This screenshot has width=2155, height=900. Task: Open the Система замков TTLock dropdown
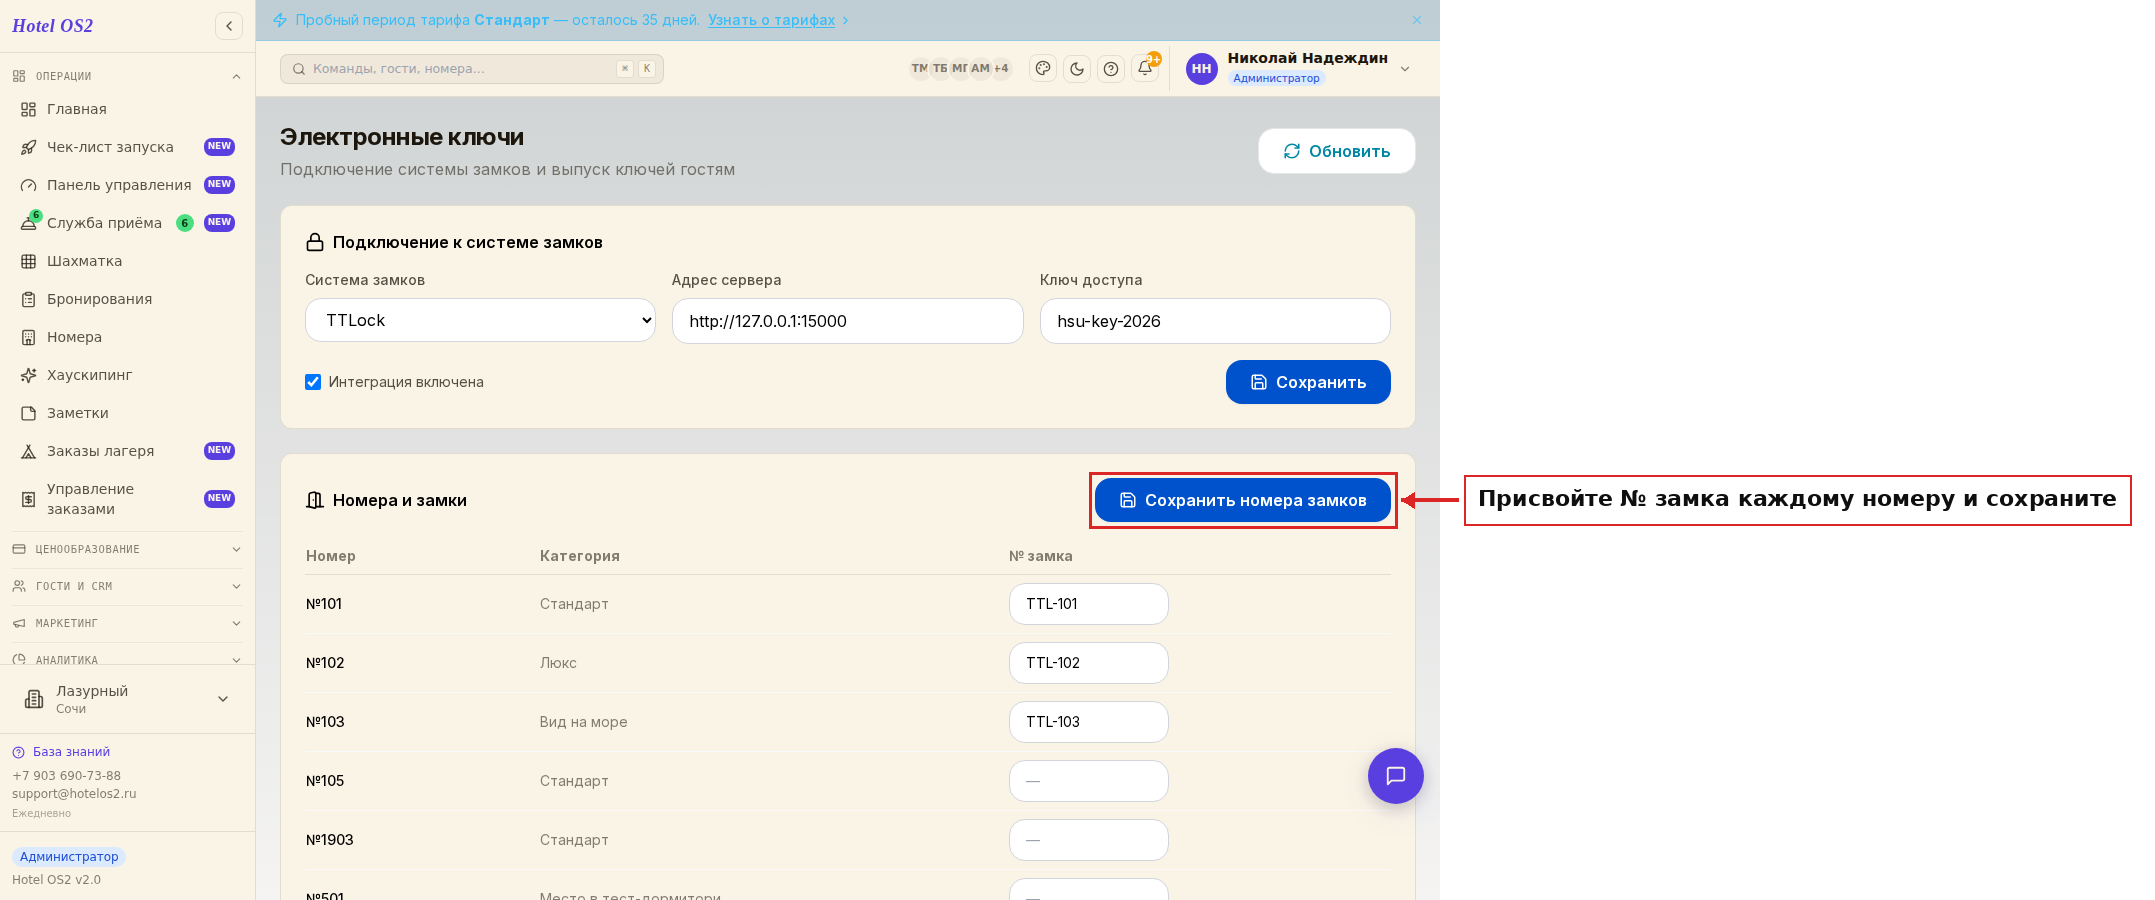pyautogui.click(x=480, y=320)
